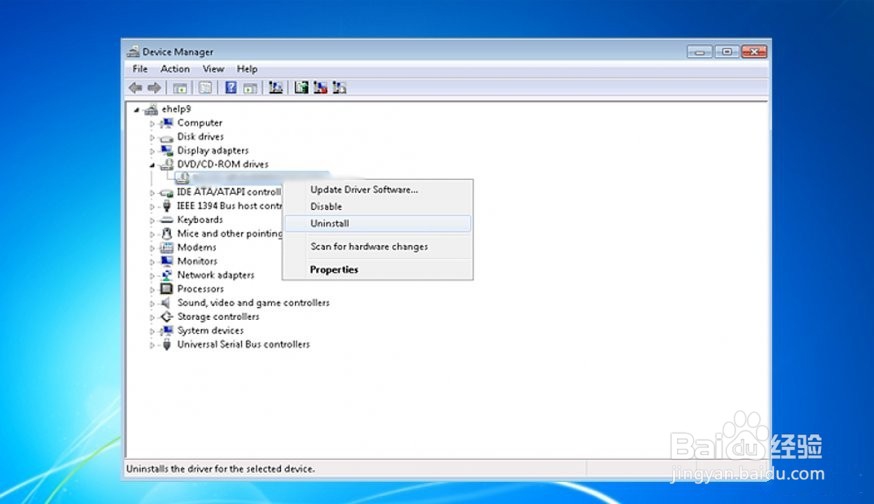Screen dimensions: 874x504
Task: Click the Sound, video and game controllers icon
Action: [x=166, y=303]
